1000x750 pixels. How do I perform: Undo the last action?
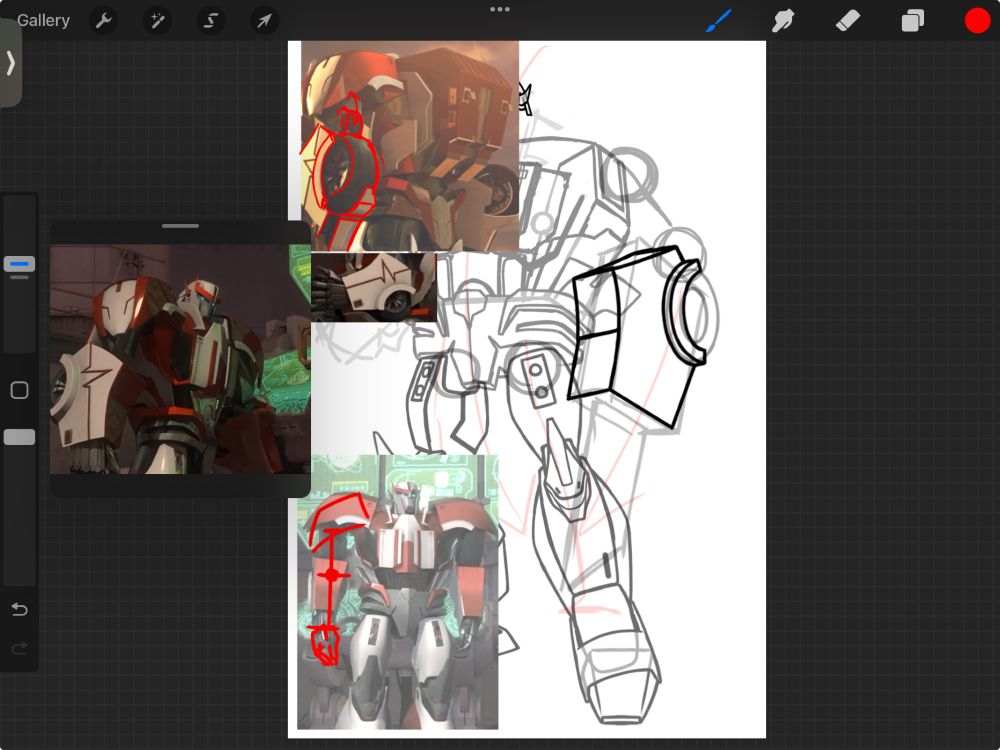tap(19, 610)
